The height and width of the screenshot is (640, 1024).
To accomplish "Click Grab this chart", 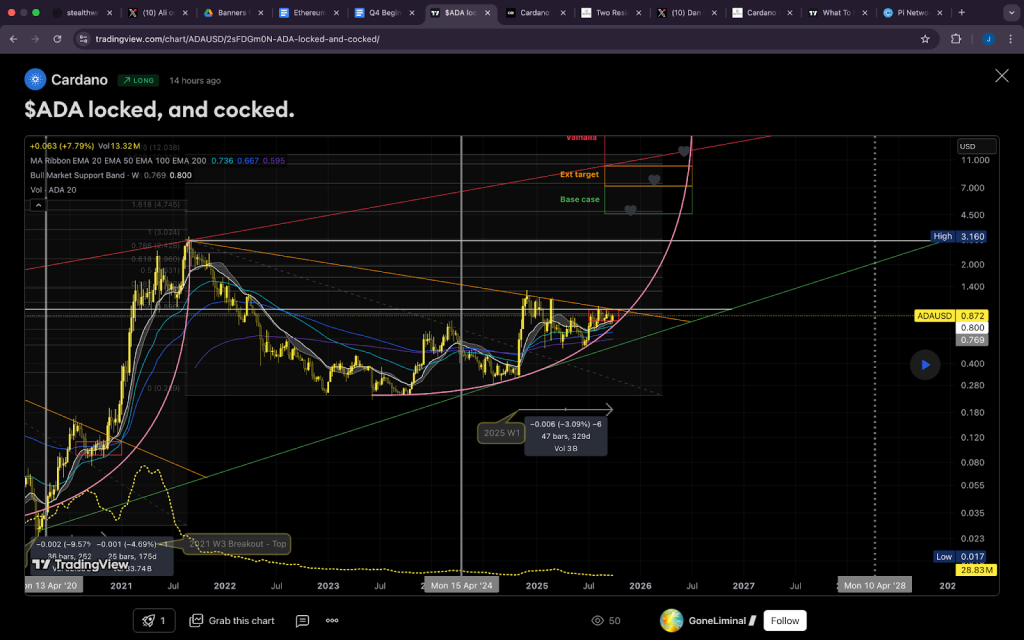I will click(x=232, y=620).
